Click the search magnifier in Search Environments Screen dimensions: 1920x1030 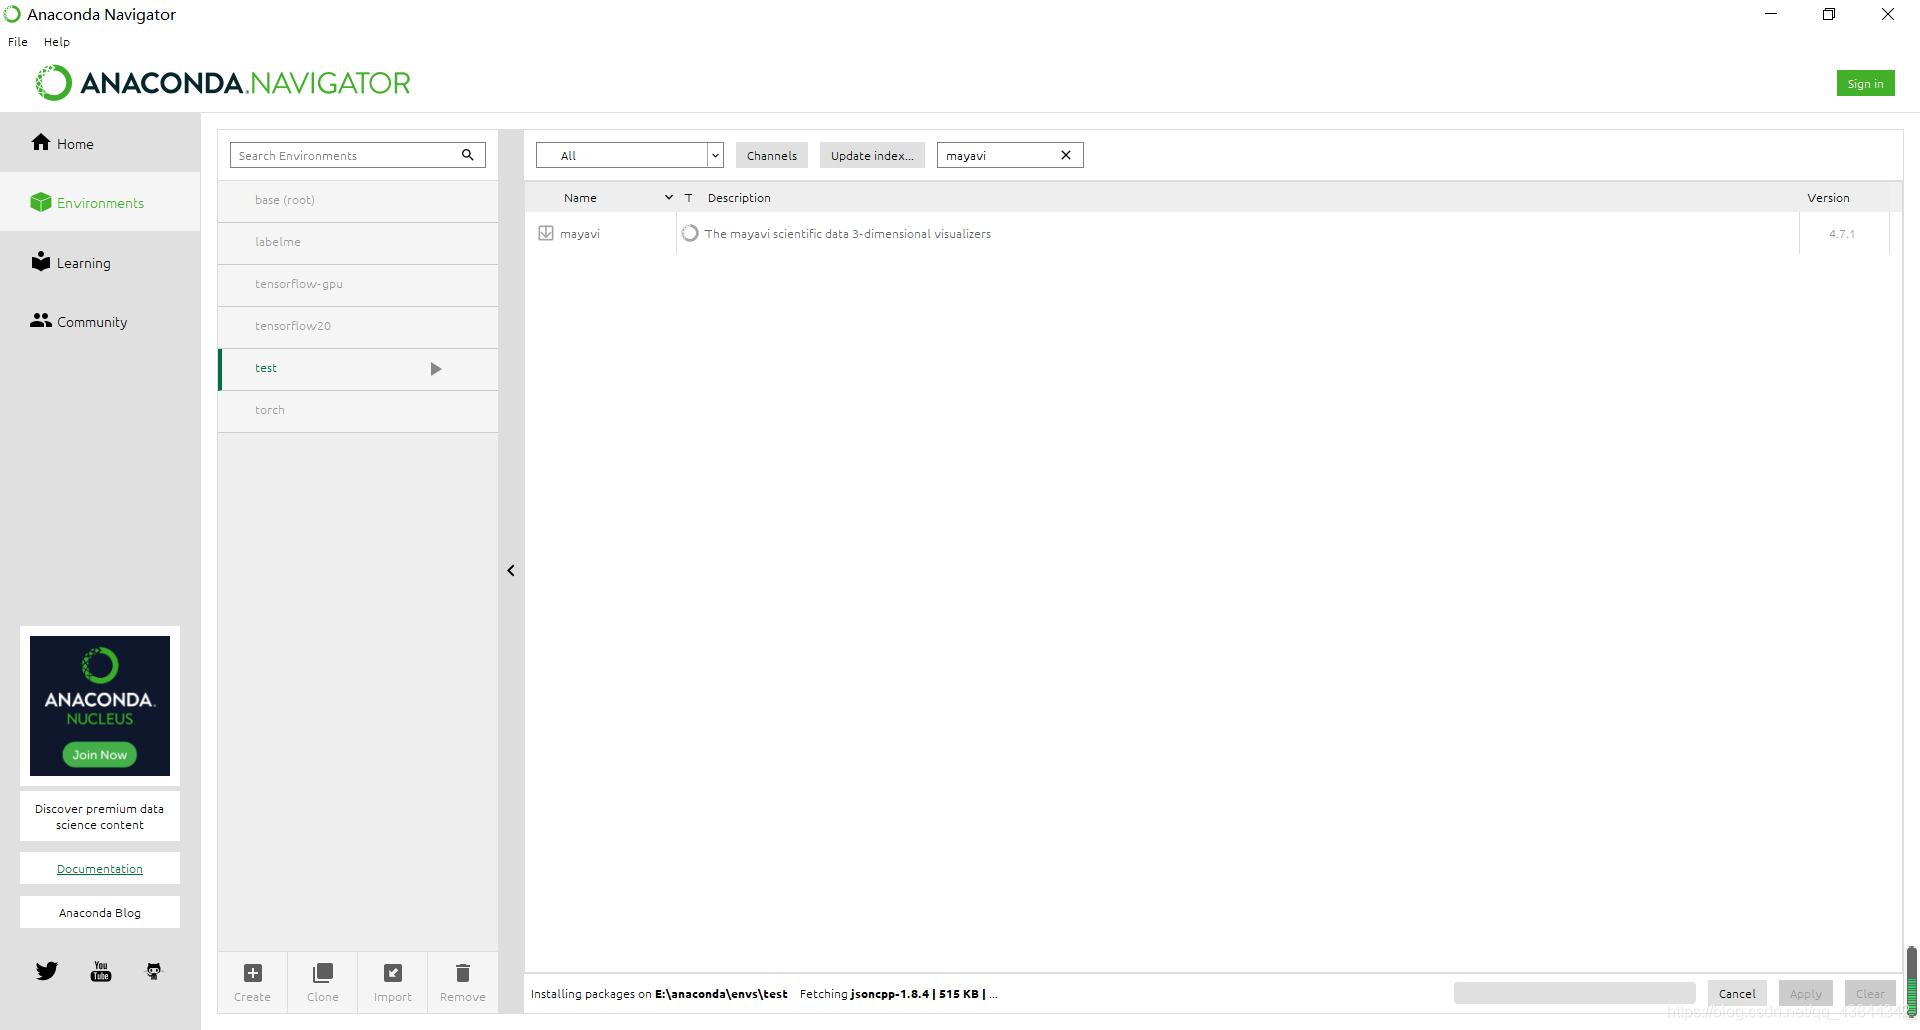point(467,155)
